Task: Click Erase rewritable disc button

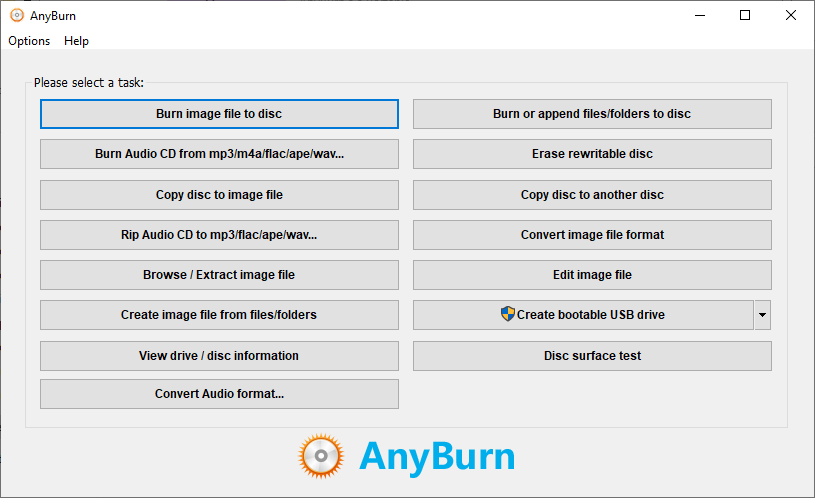Action: click(x=592, y=154)
